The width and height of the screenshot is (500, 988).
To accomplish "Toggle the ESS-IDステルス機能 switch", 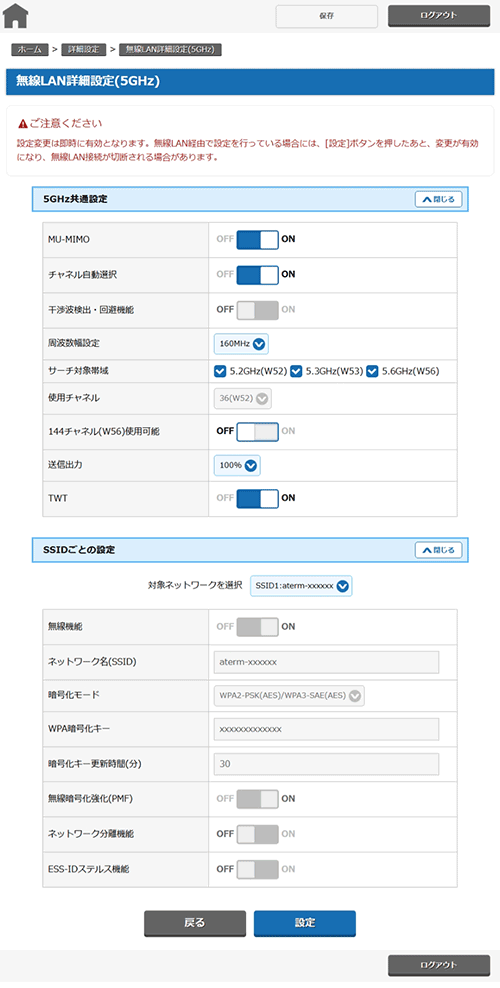I will [x=258, y=870].
